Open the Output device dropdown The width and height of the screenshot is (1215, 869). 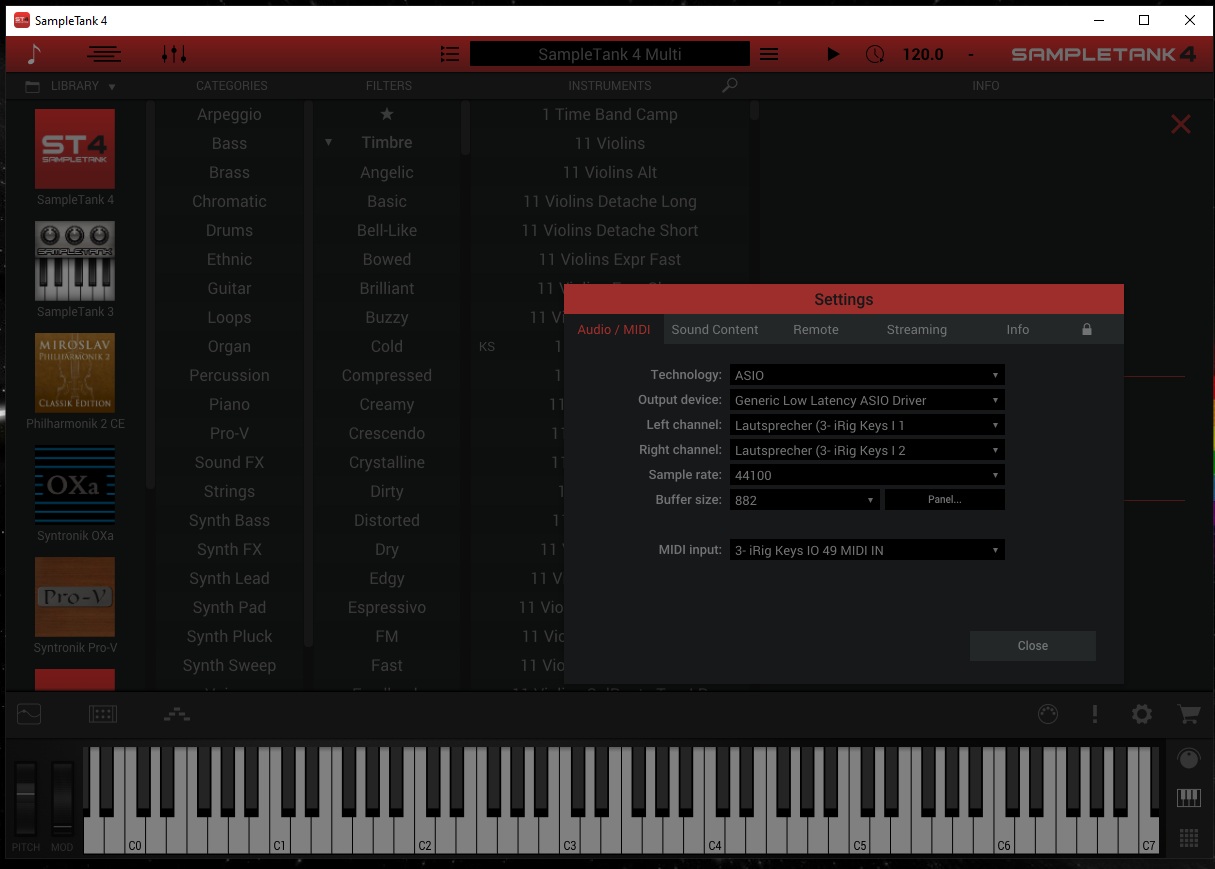[867, 400]
